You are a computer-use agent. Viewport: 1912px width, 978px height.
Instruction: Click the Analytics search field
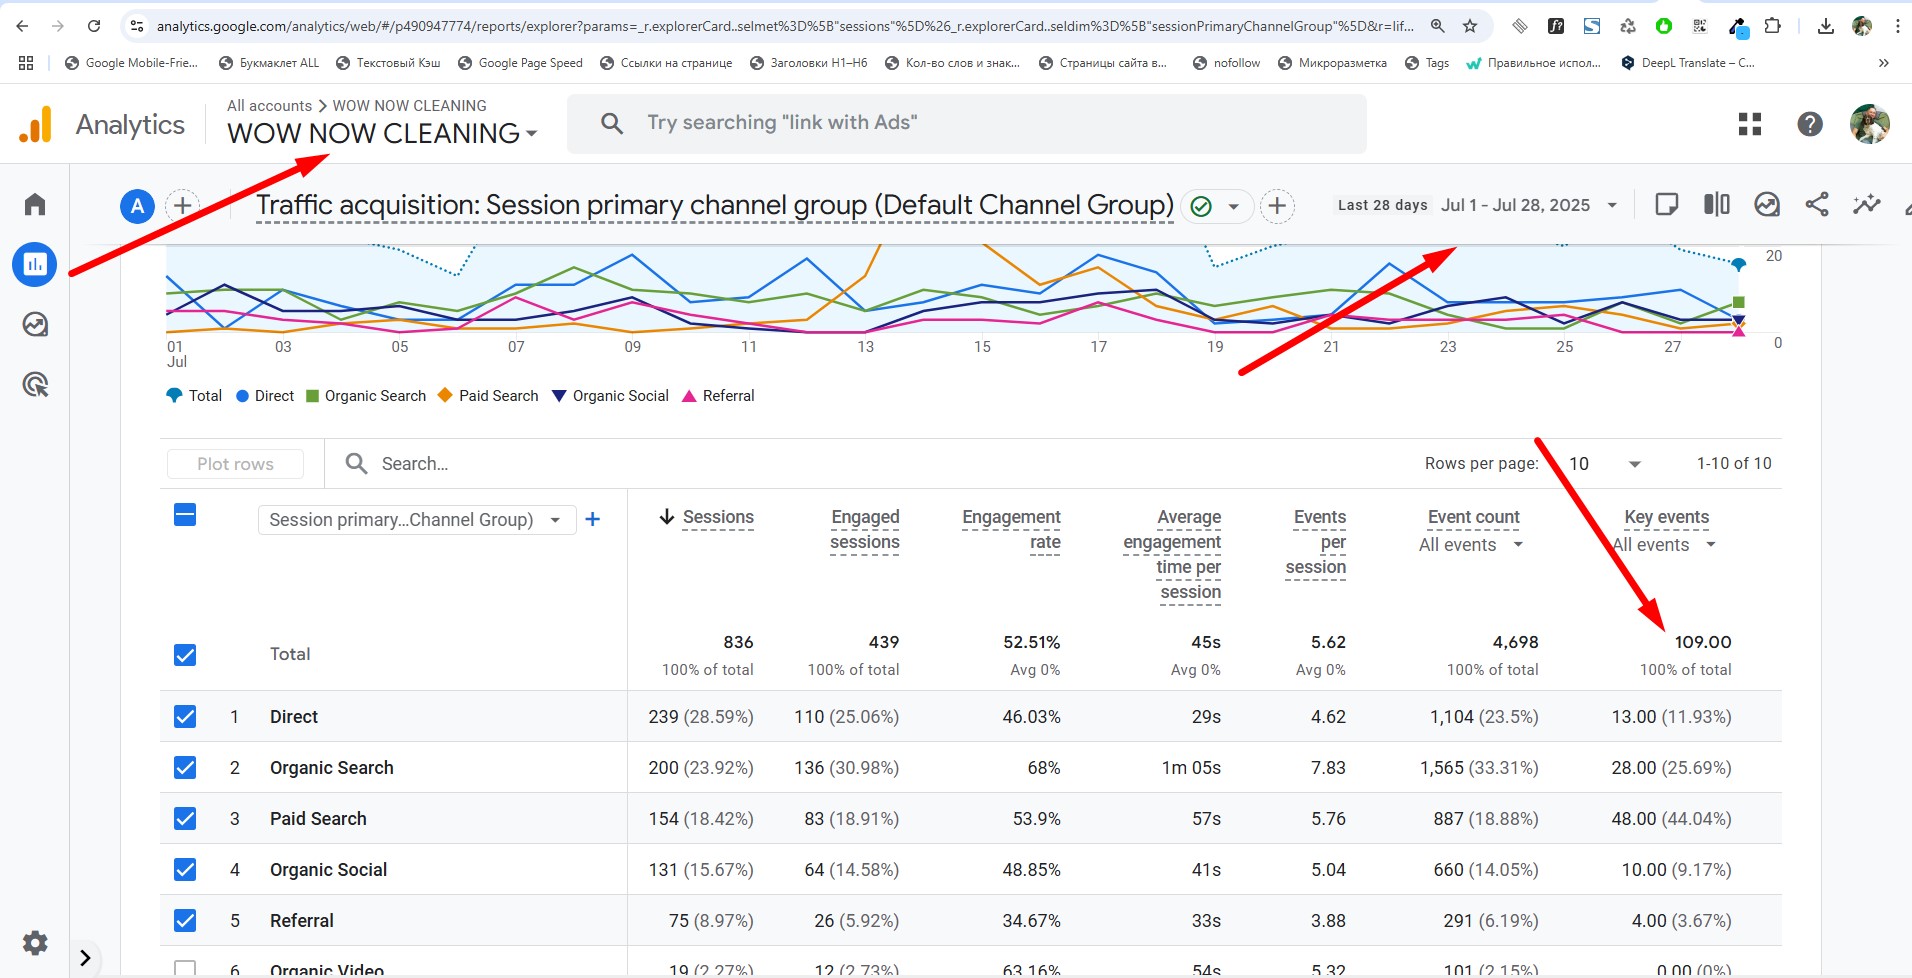pyautogui.click(x=966, y=123)
